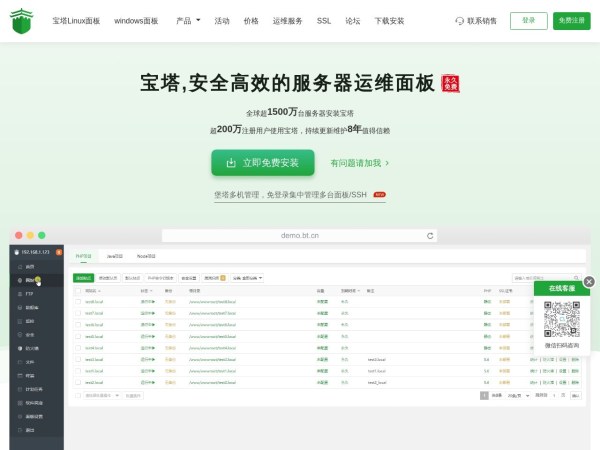
Task: Click the 免费注册 button
Action: 572,21
